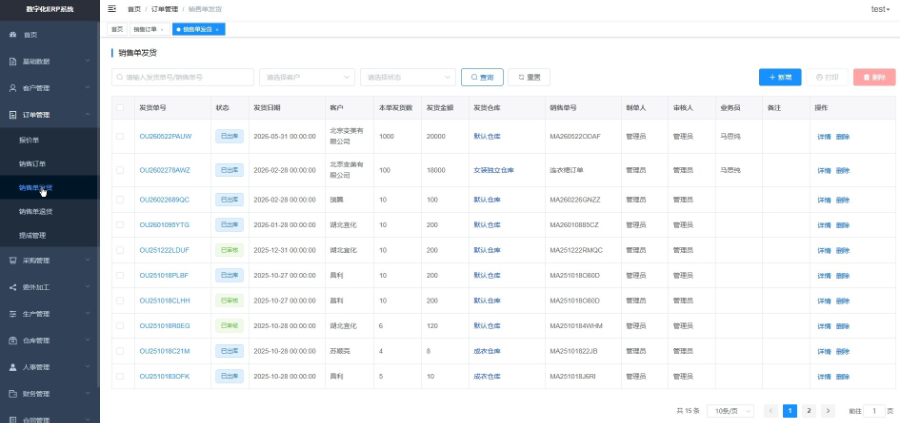
Task: Open the 请选择状态 status dropdown
Action: pos(408,77)
